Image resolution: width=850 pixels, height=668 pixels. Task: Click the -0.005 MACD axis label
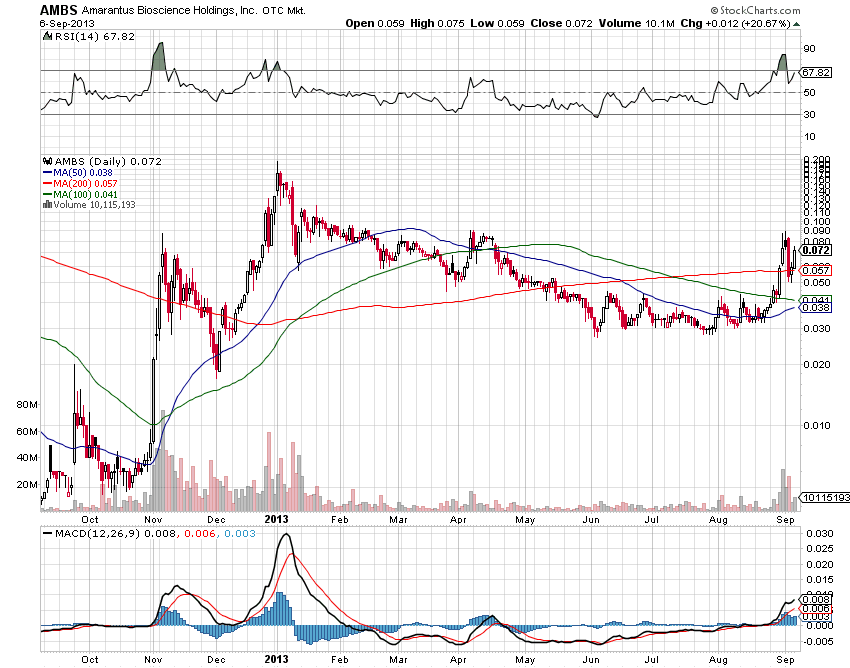[817, 641]
